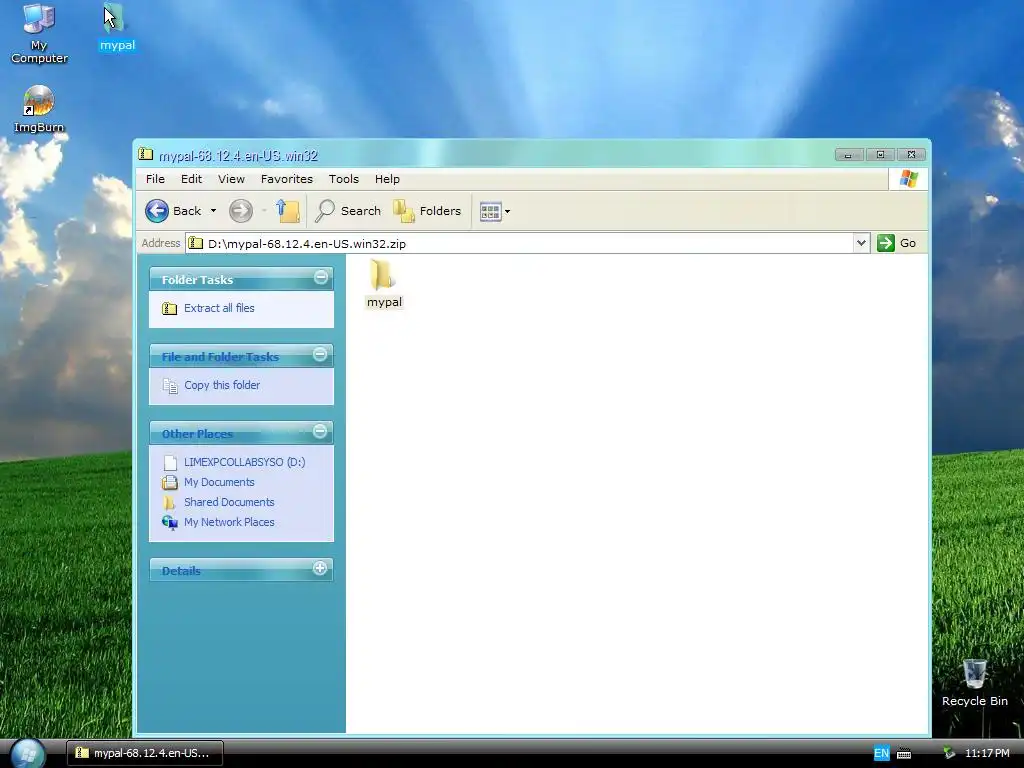
Task: Select the ImgBurn desktop shortcut
Action: [39, 109]
